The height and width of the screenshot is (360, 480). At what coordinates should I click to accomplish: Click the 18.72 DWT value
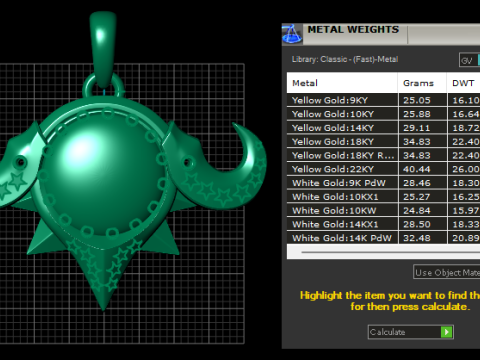click(466, 128)
